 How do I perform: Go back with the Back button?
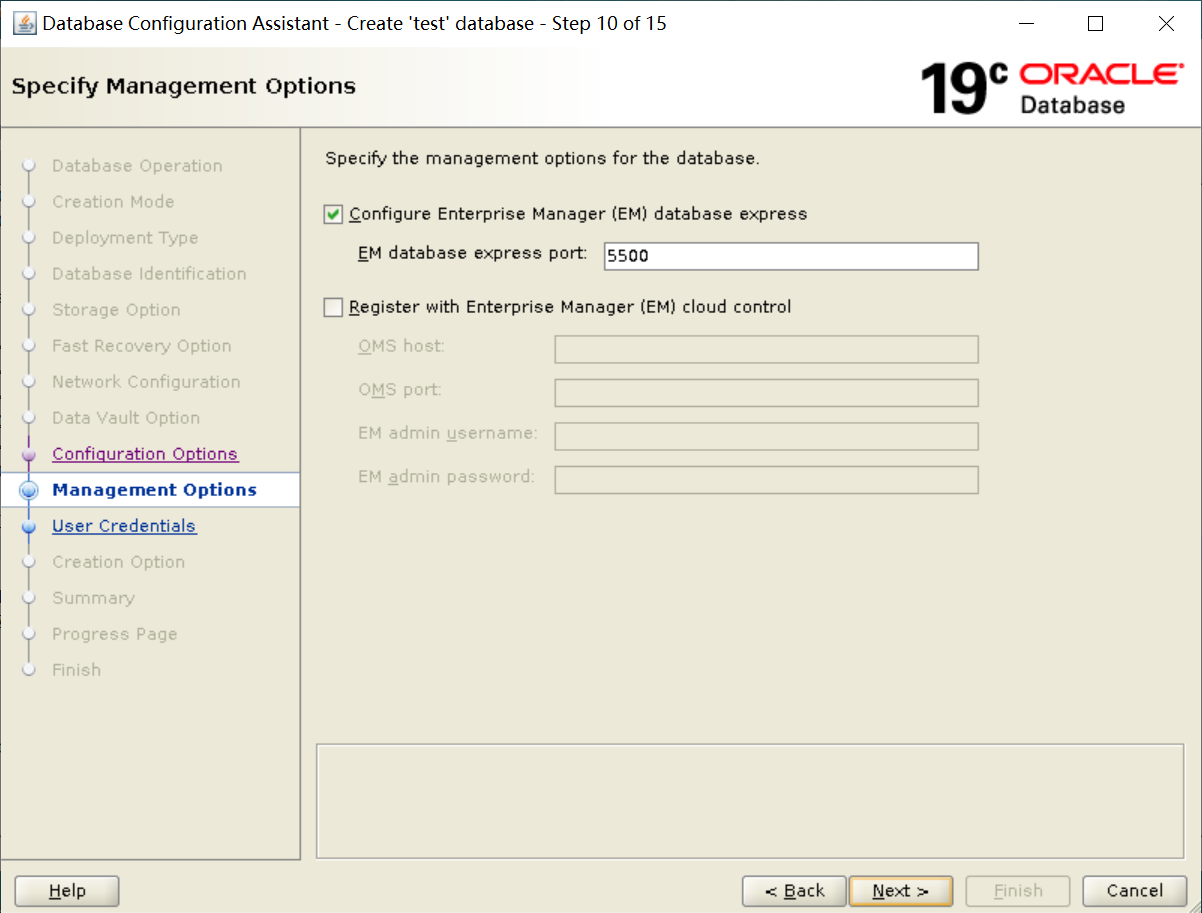794,891
